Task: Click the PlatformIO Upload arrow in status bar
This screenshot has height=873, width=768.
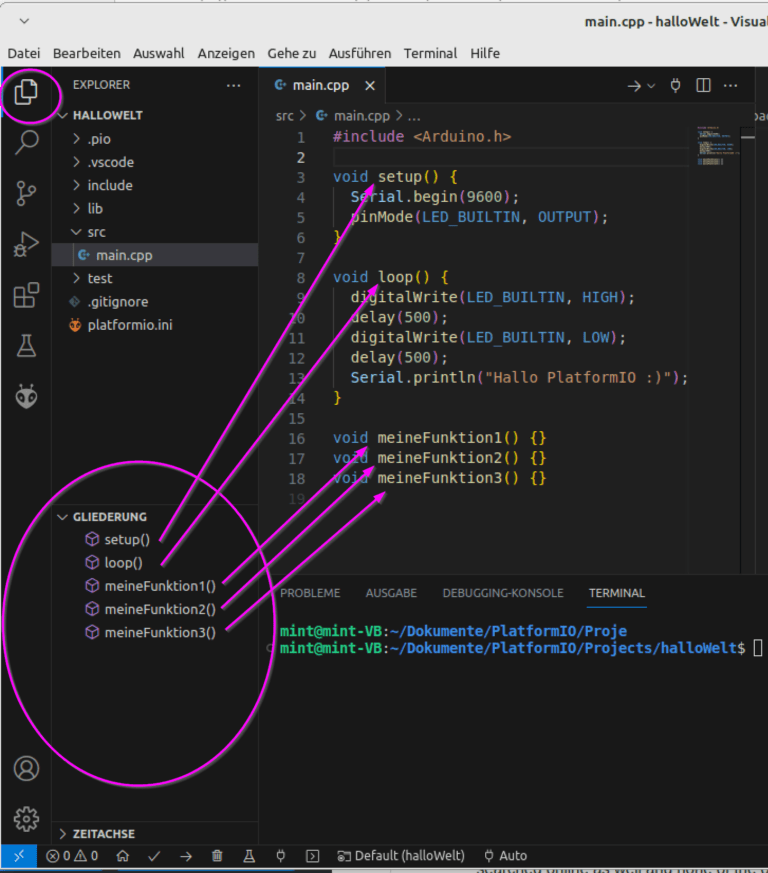Action: tap(186, 856)
